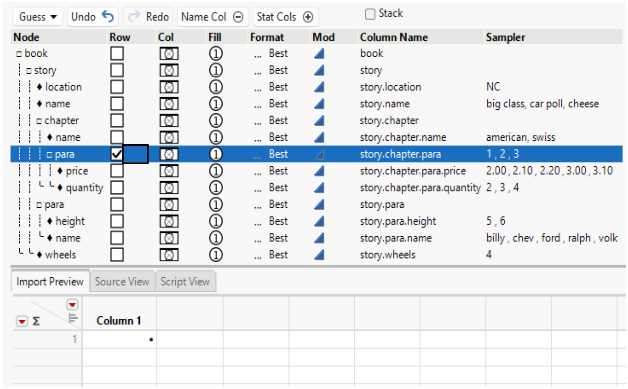
Task: Click the Mod triangle icon in the book row
Action: (x=319, y=53)
